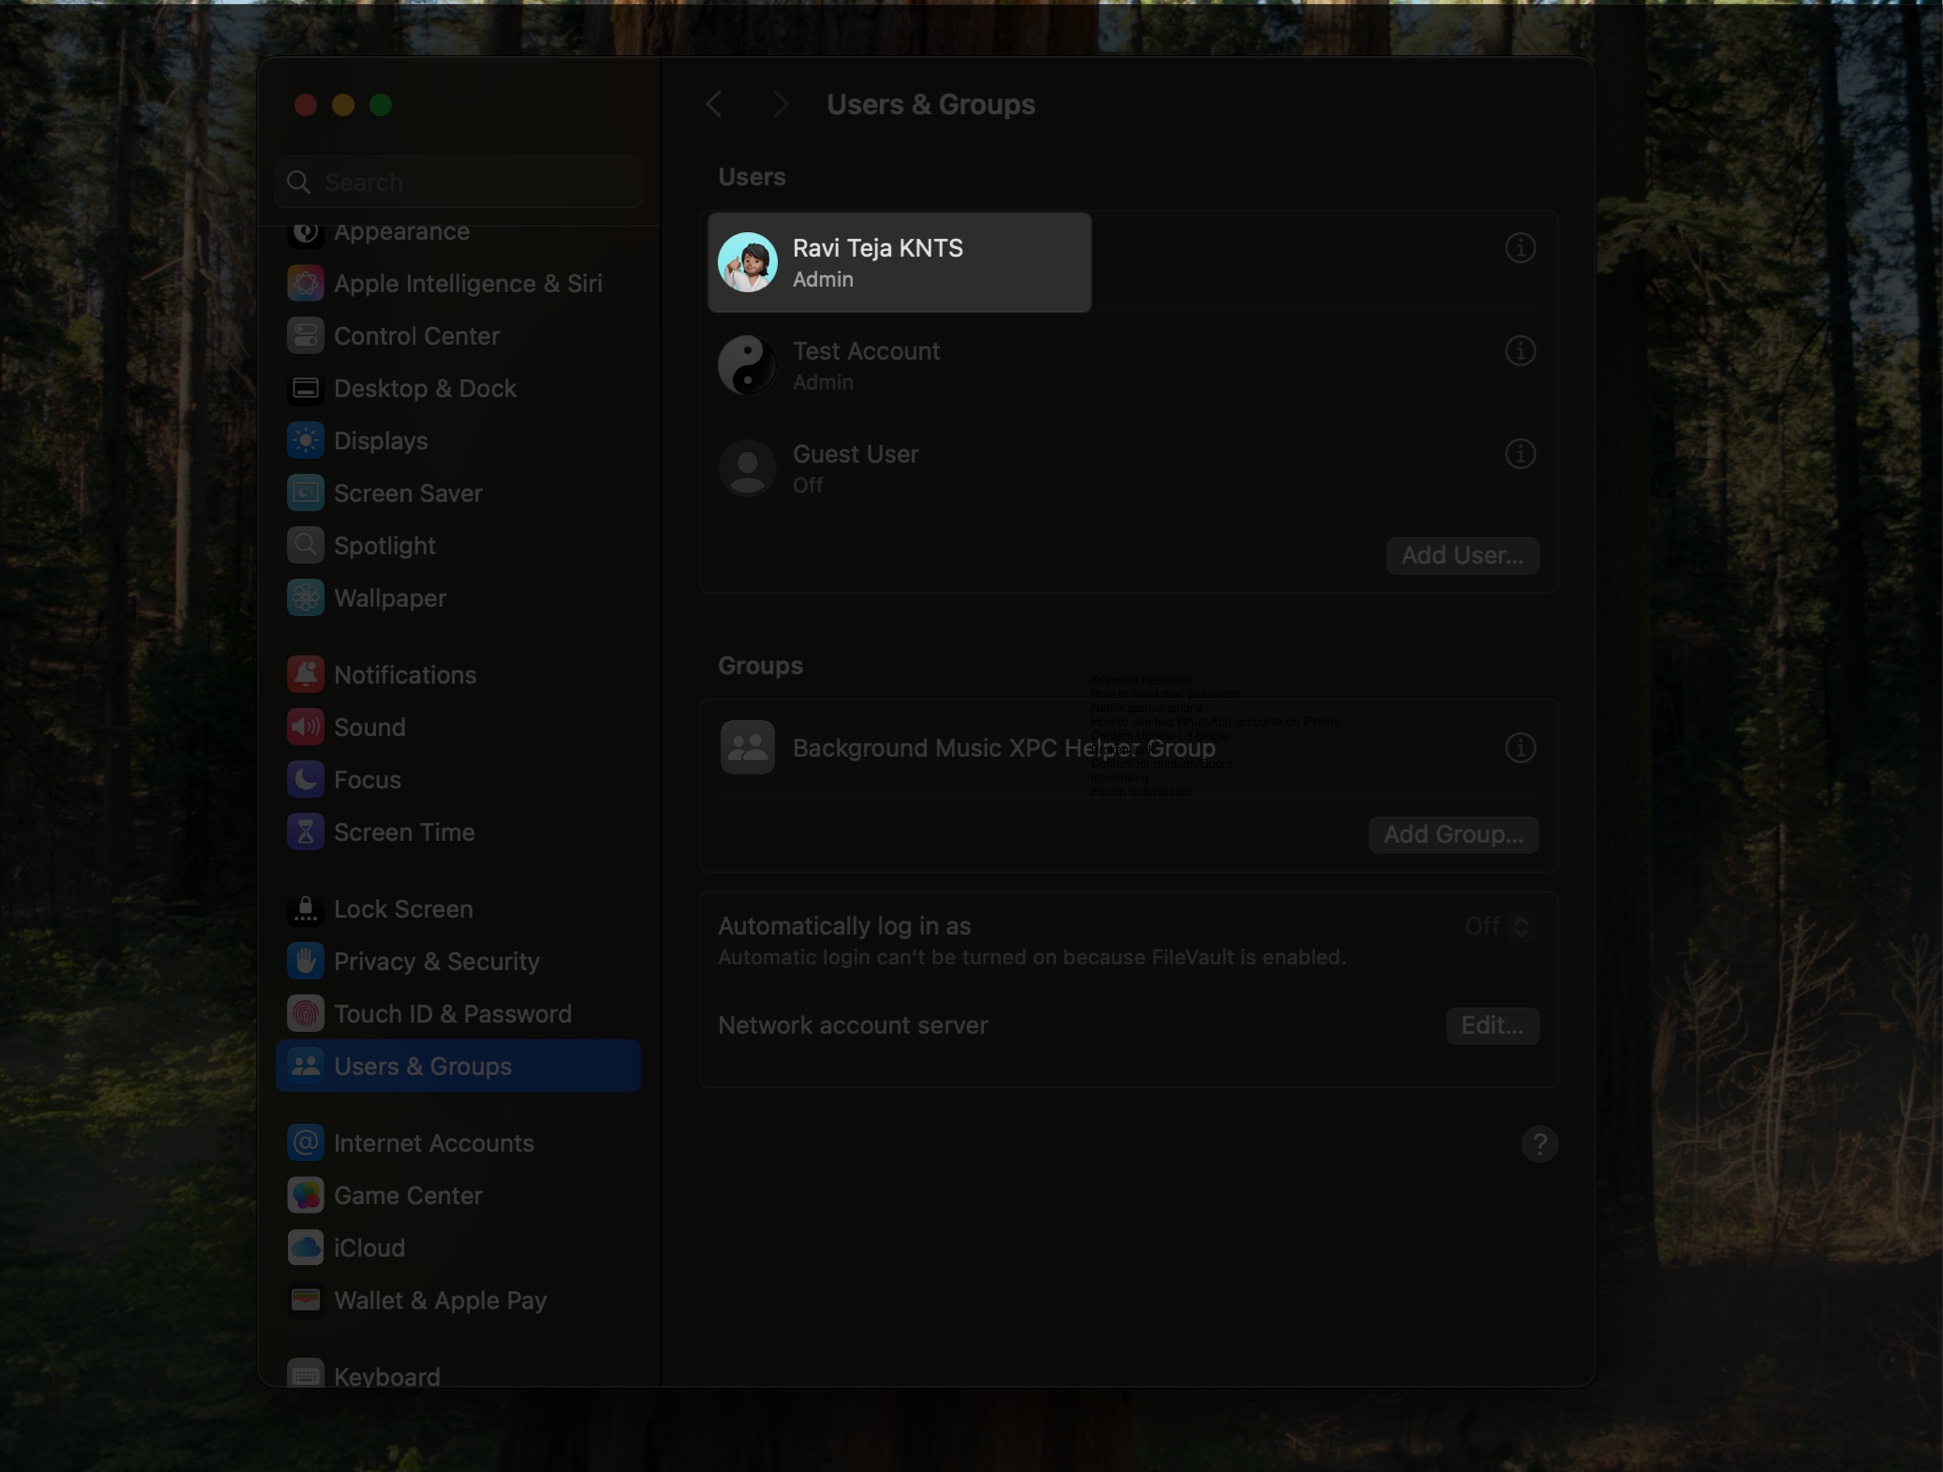Click the Ravi Teja KNTS profile avatar

click(x=746, y=261)
